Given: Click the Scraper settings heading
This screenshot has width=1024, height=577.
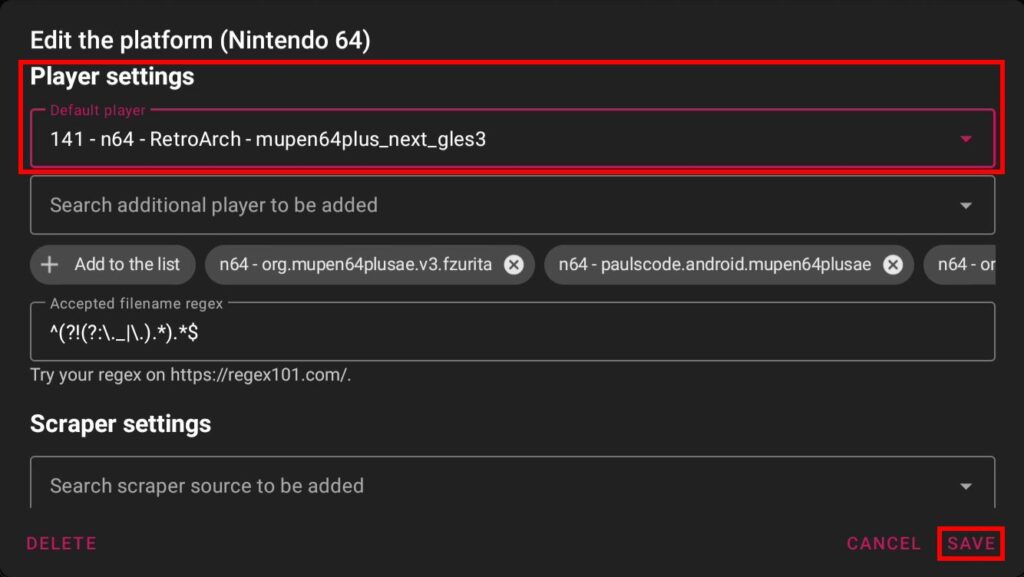Looking at the screenshot, I should tap(121, 424).
